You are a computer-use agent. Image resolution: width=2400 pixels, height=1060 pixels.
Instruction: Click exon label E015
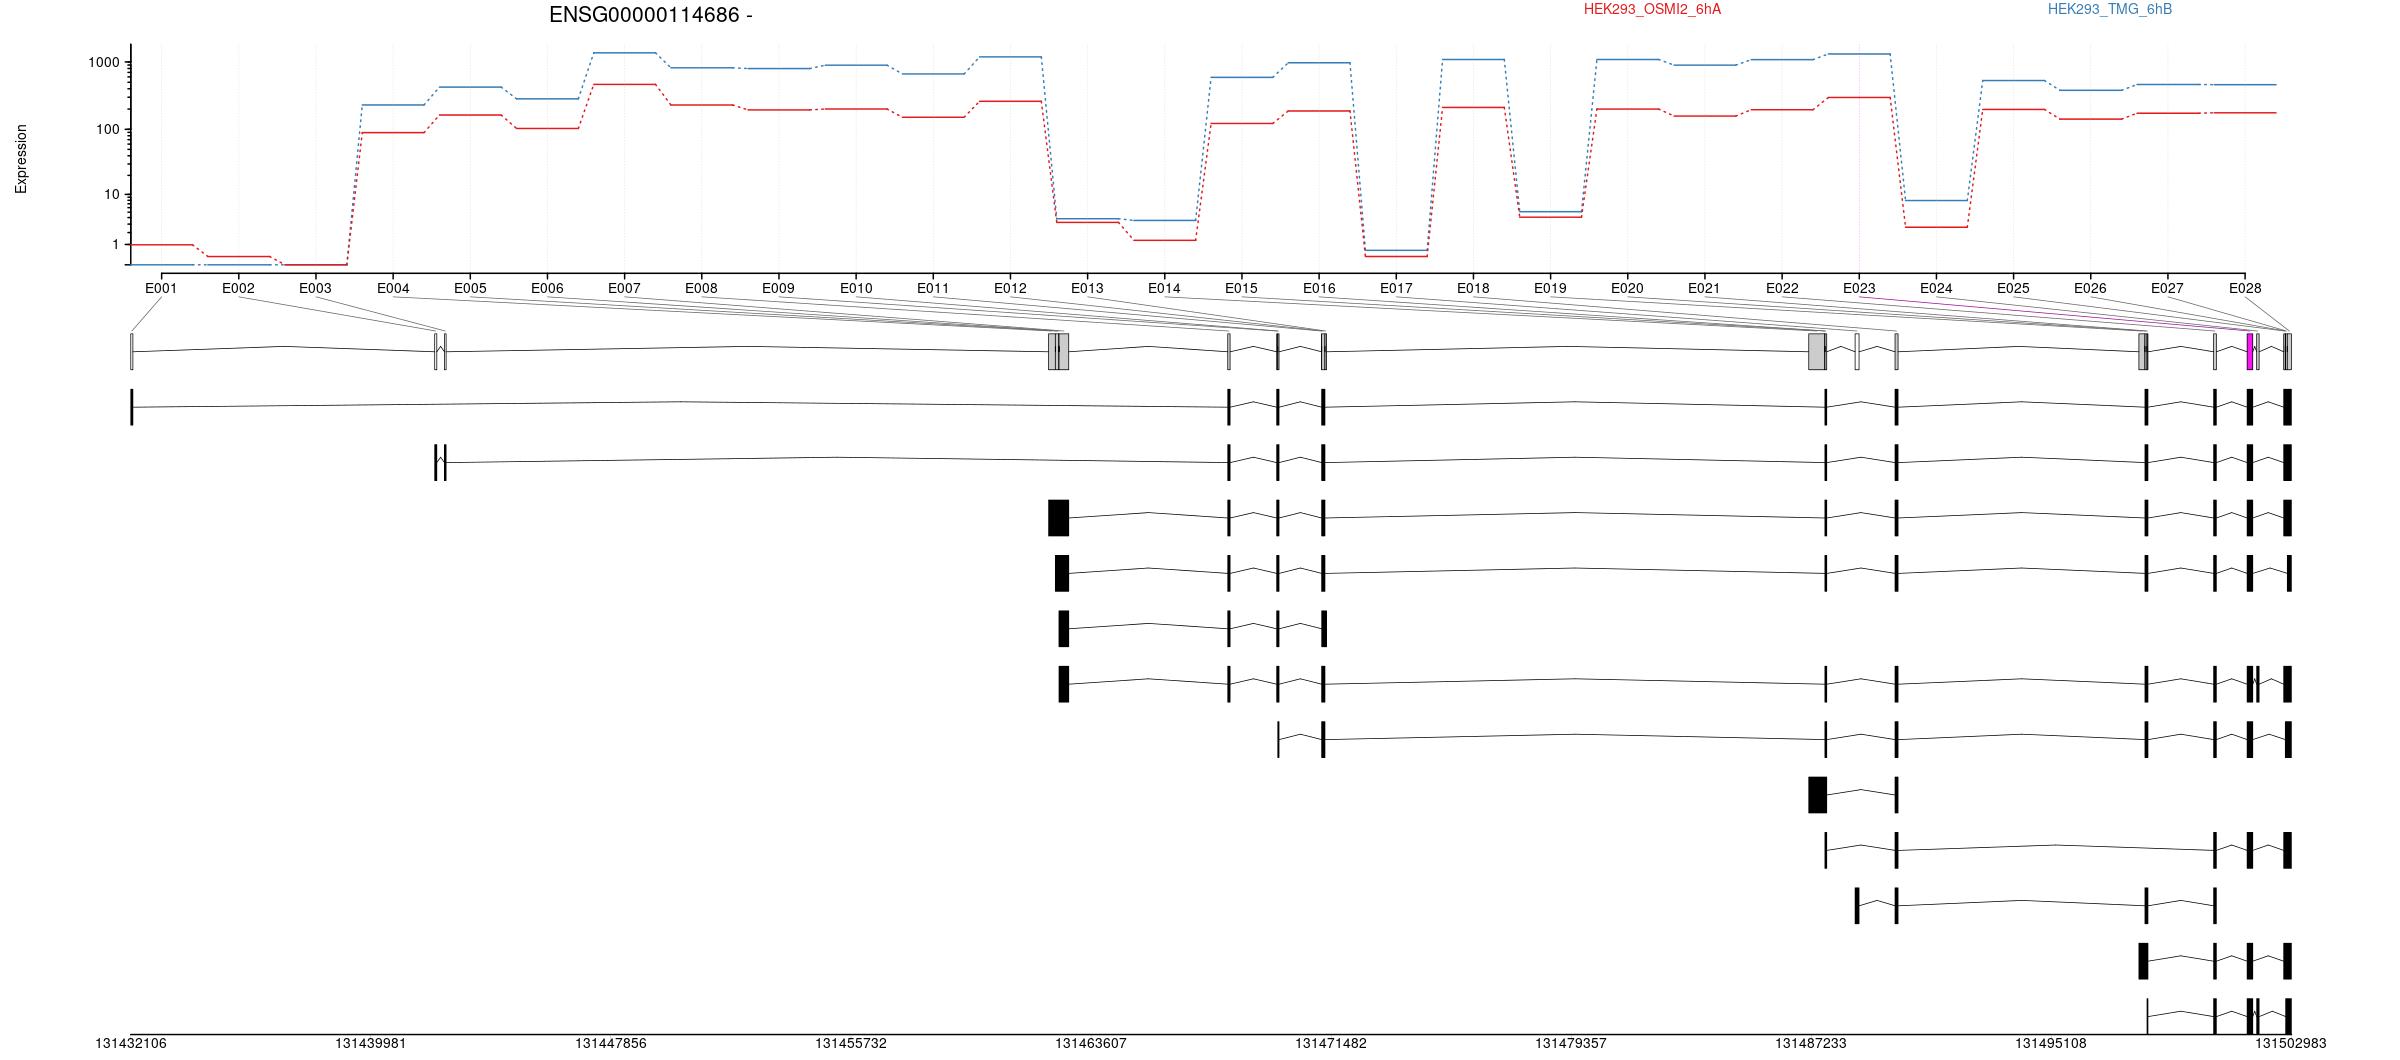1241,288
